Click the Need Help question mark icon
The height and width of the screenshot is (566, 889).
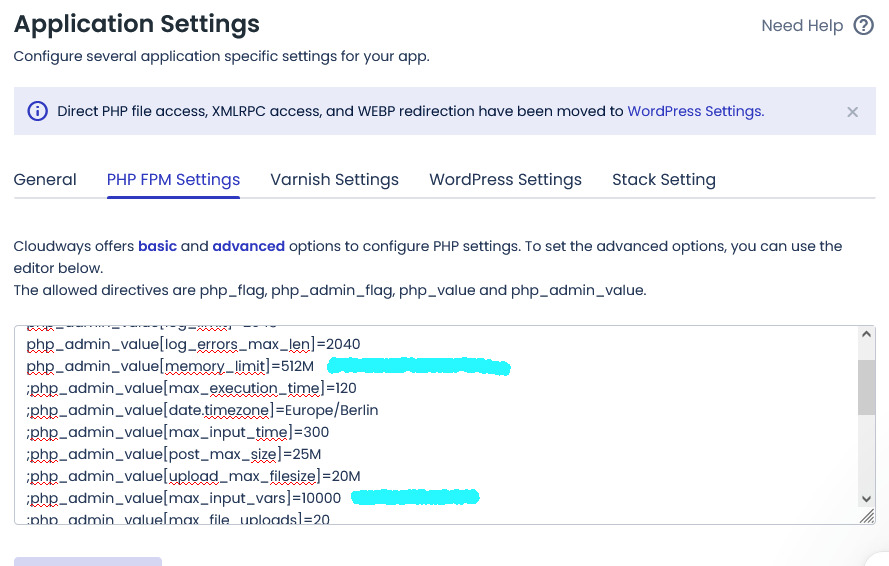pyautogui.click(x=863, y=26)
